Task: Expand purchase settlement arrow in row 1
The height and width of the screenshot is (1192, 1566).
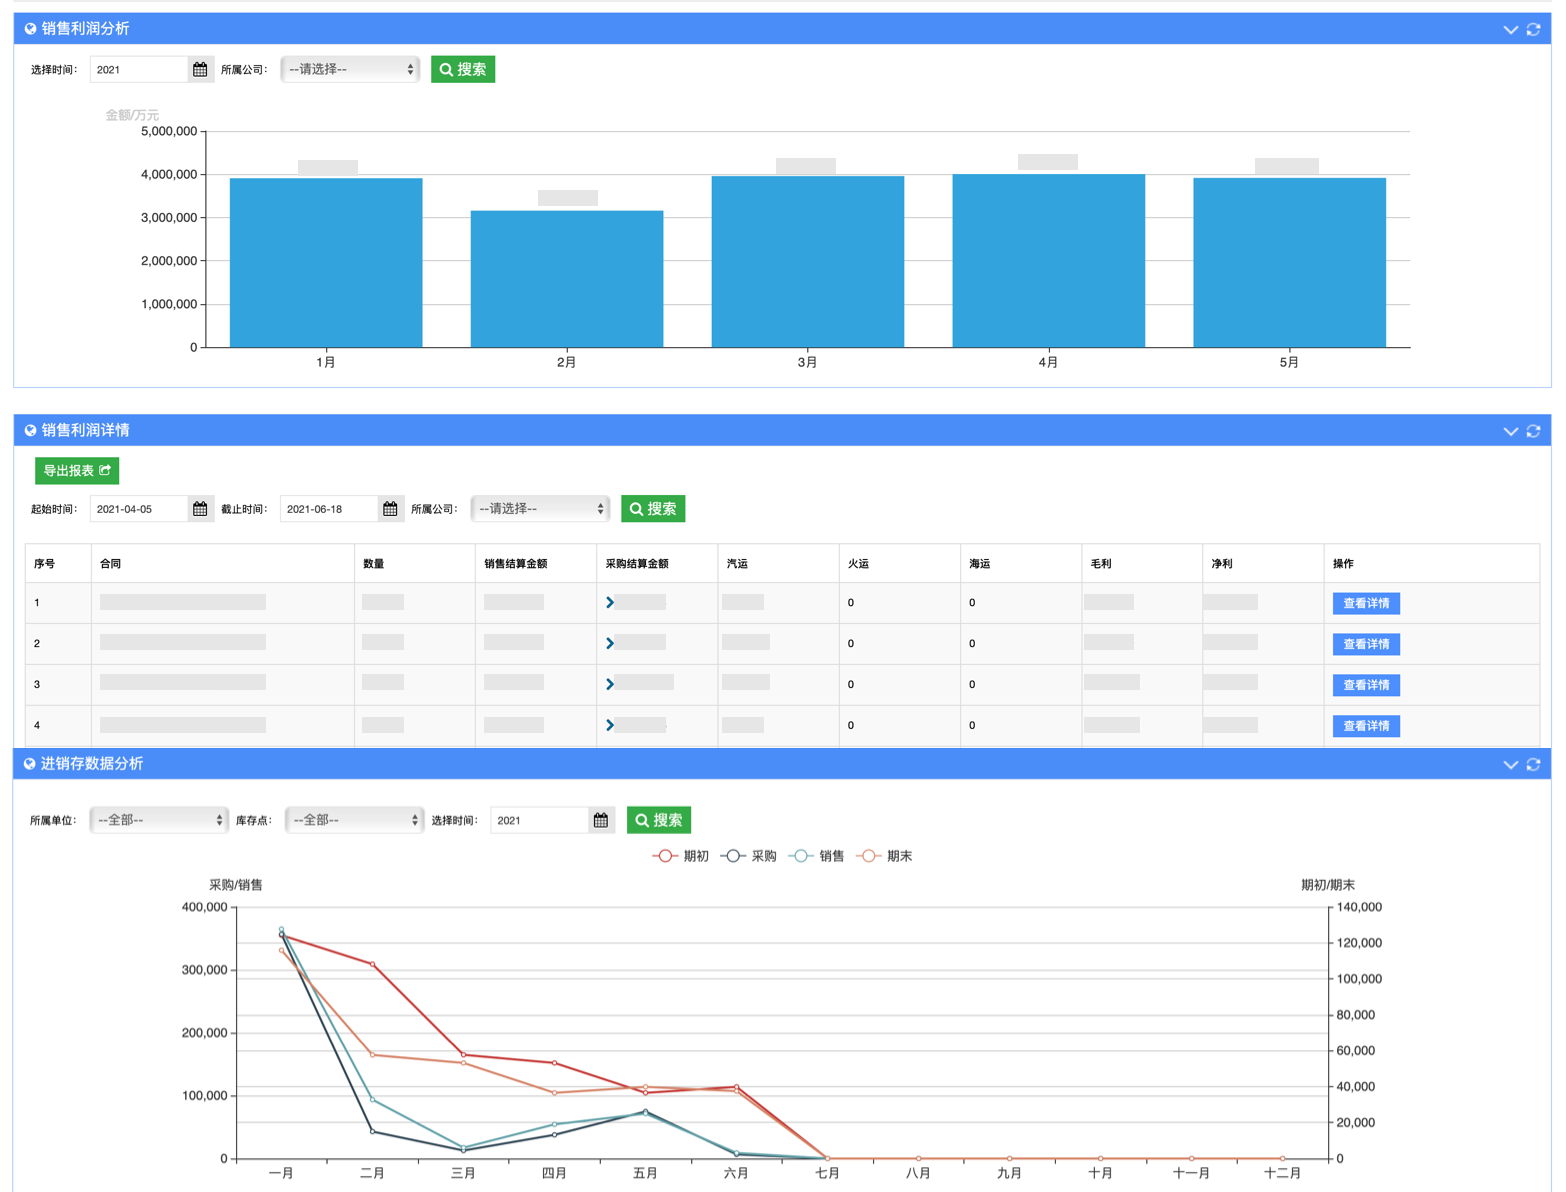Action: pos(610,602)
